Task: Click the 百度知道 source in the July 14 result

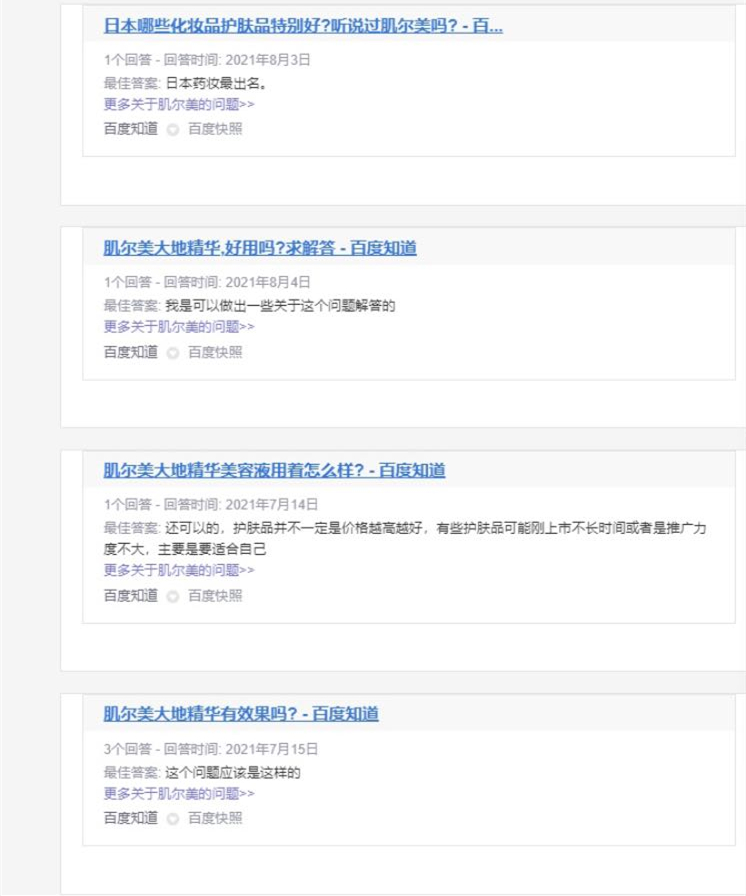Action: [x=131, y=596]
